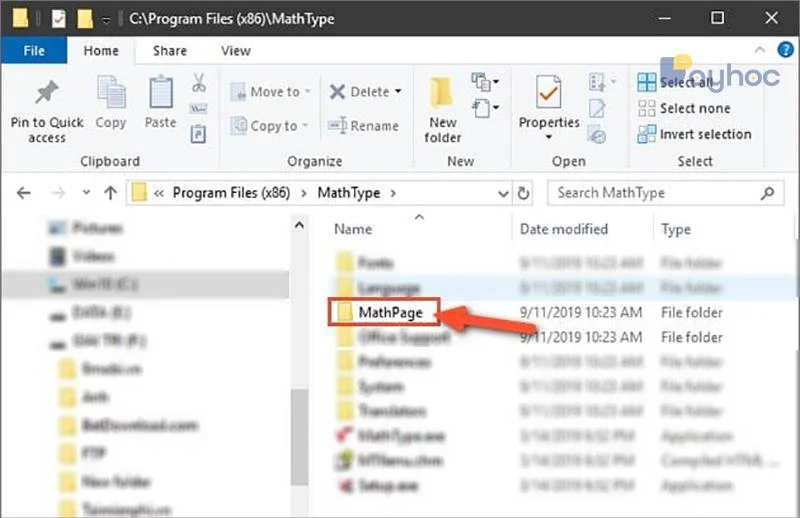
Task: Click the 'File folder' type of MathPage row
Action: (x=691, y=312)
